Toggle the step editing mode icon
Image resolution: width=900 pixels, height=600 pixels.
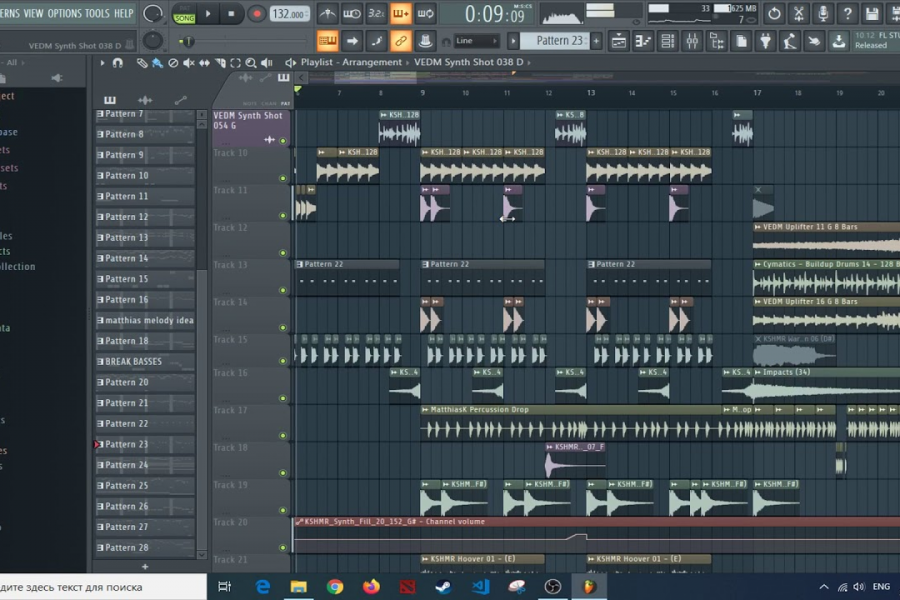pos(377,41)
